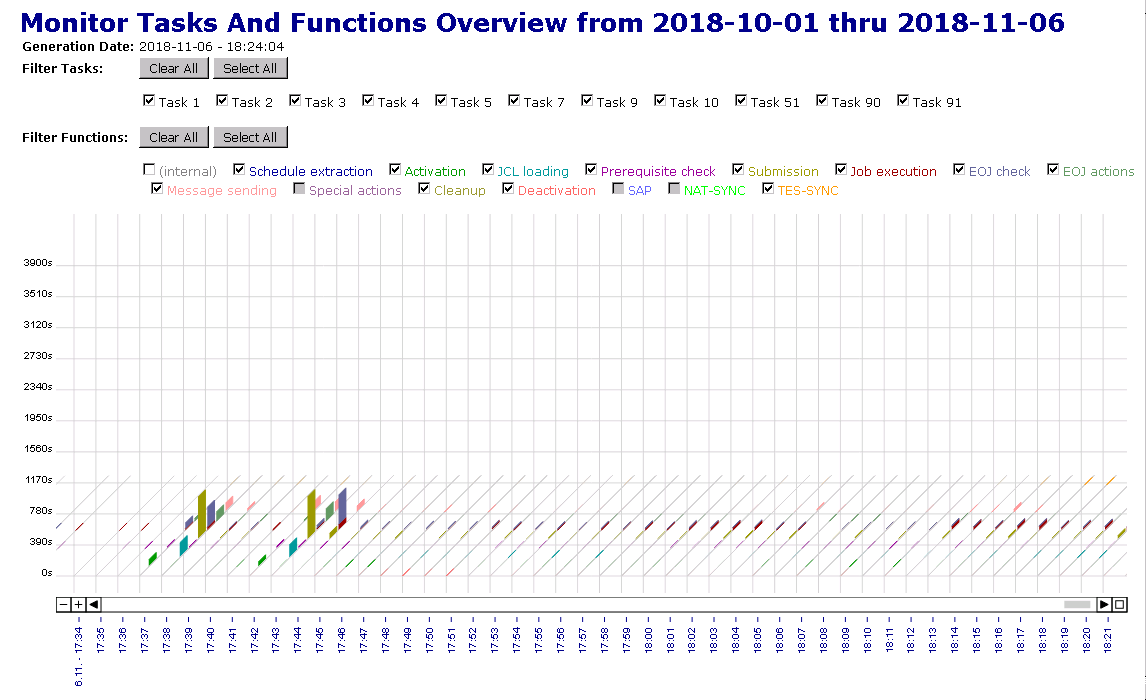Click the zoom in plus icon
The image size is (1146, 700).
tap(78, 604)
